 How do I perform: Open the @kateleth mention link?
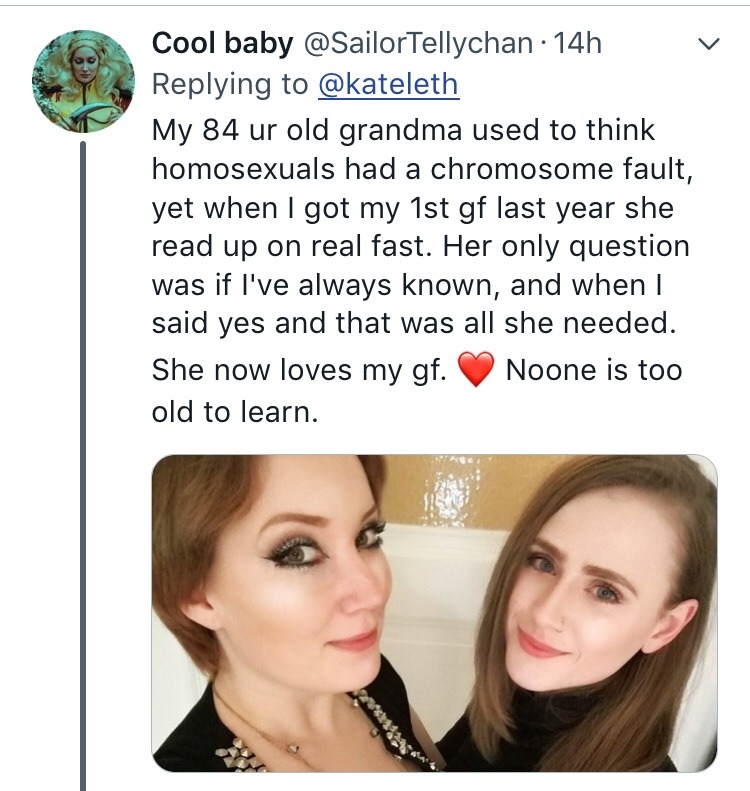388,85
